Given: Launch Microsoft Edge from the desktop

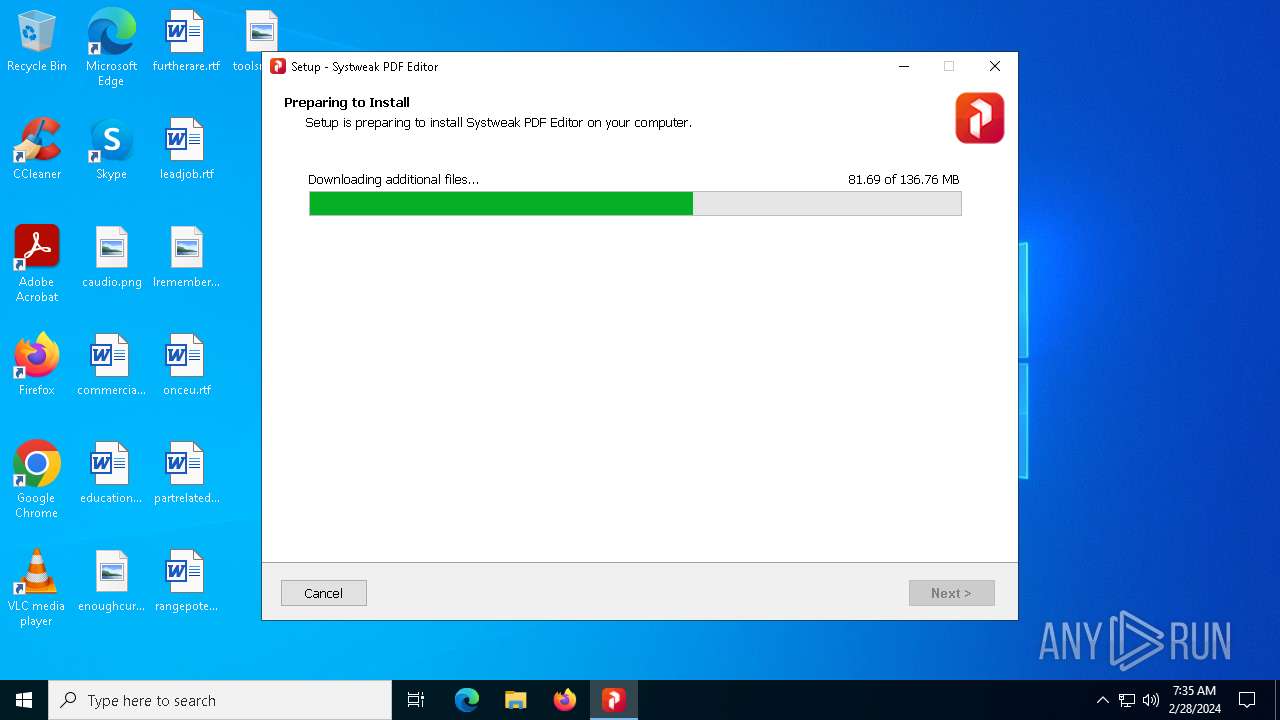Looking at the screenshot, I should pyautogui.click(x=111, y=47).
